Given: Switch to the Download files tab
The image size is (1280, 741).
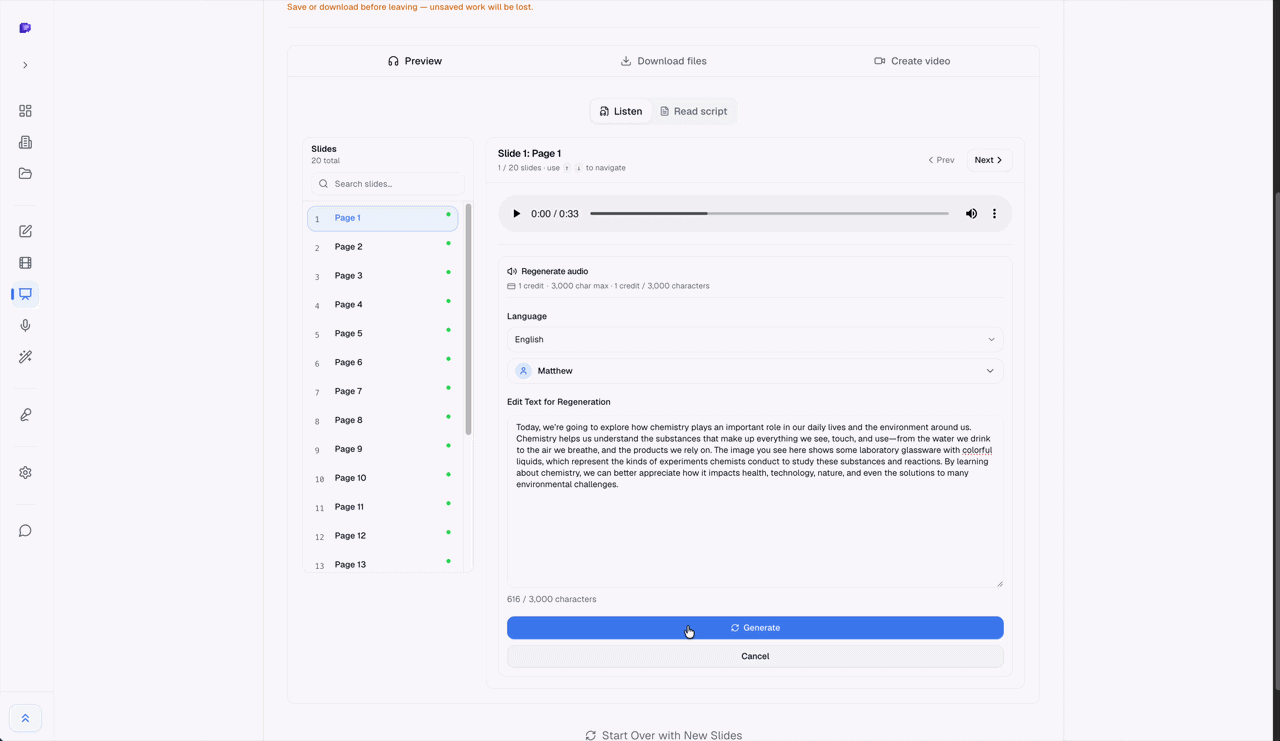Looking at the screenshot, I should (663, 61).
